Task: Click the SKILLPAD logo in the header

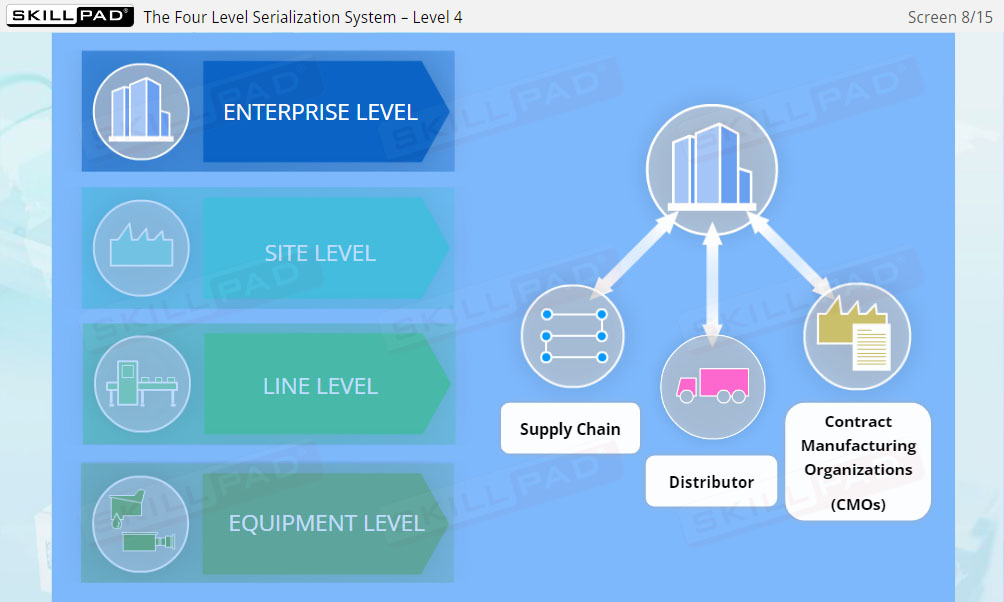Action: (65, 15)
